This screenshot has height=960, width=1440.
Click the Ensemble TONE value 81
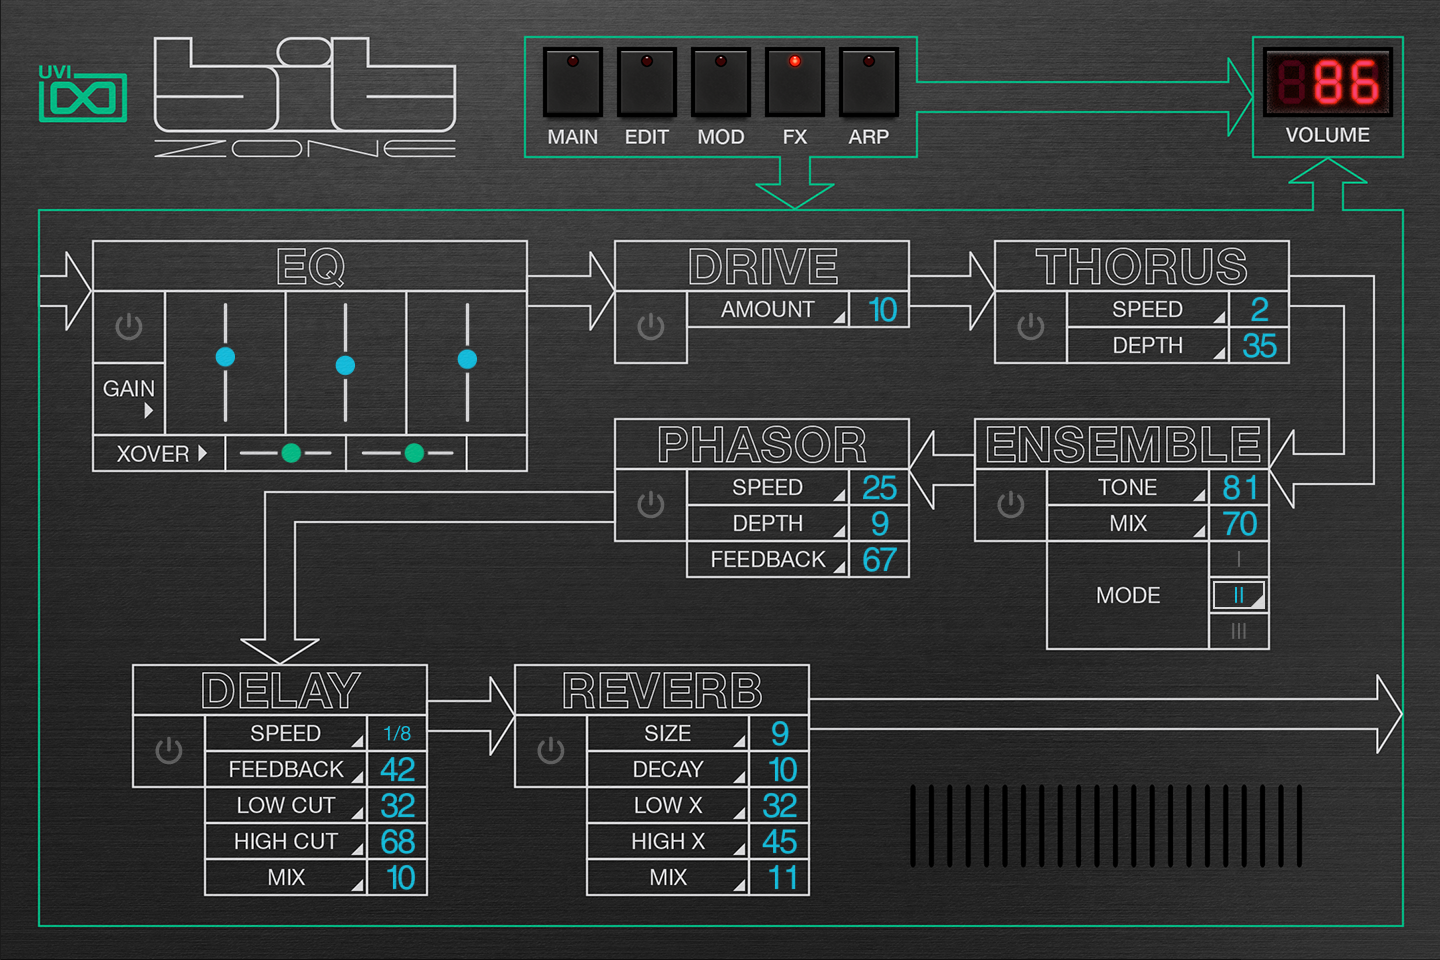click(1239, 488)
